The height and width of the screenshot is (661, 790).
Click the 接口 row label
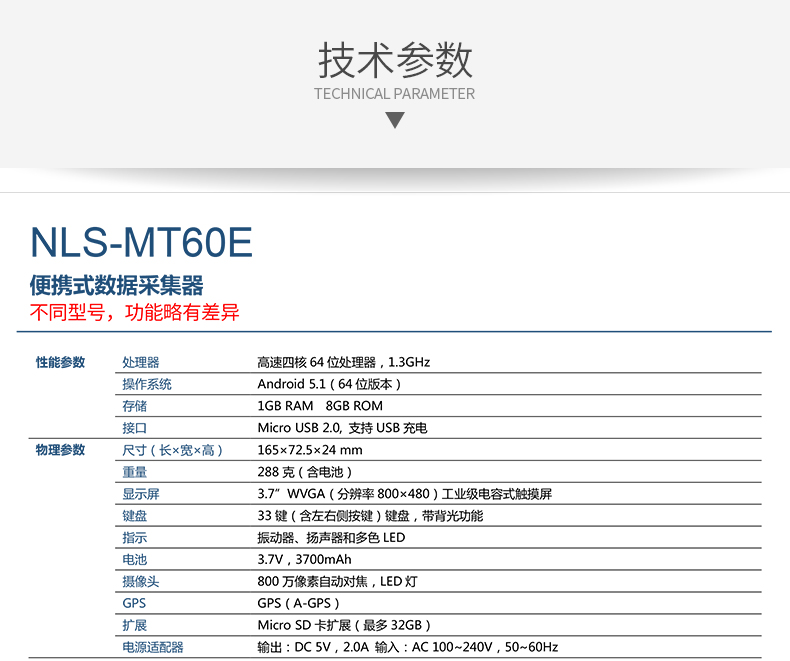click(135, 428)
